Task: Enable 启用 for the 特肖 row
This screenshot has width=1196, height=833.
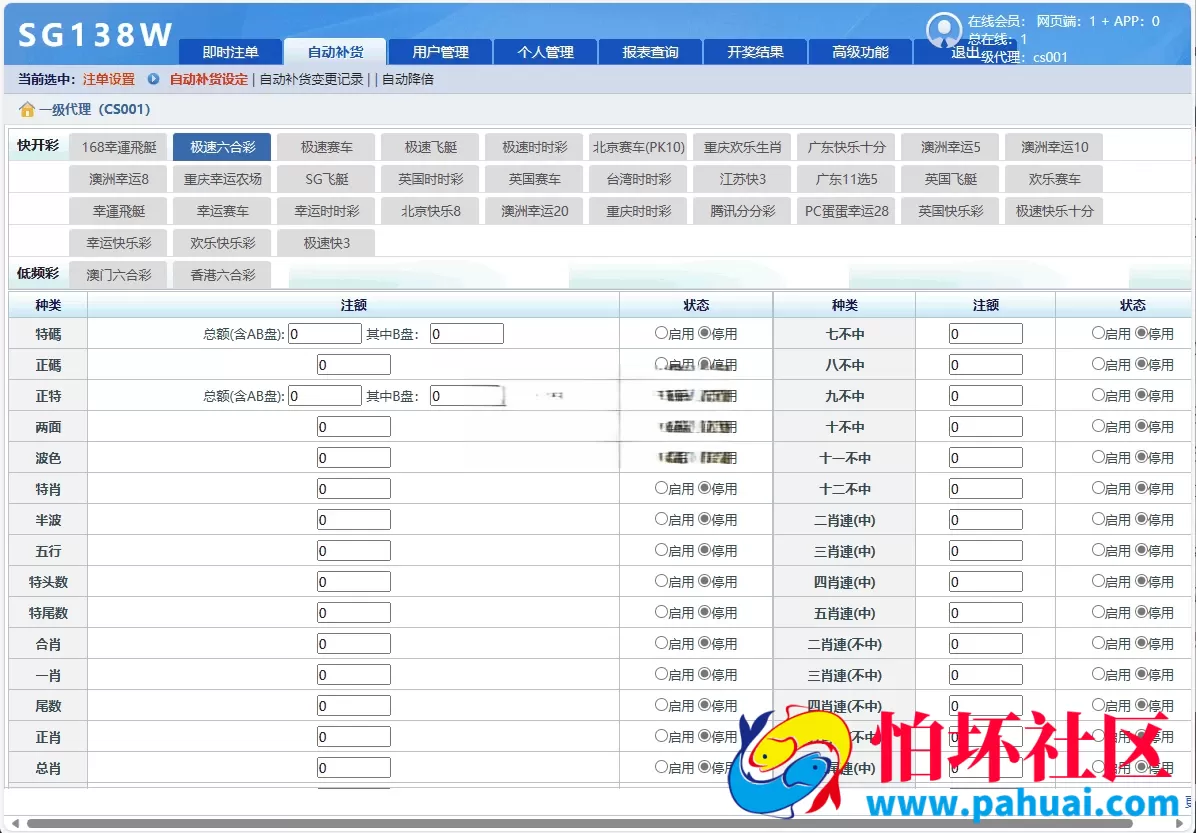Action: tap(661, 488)
